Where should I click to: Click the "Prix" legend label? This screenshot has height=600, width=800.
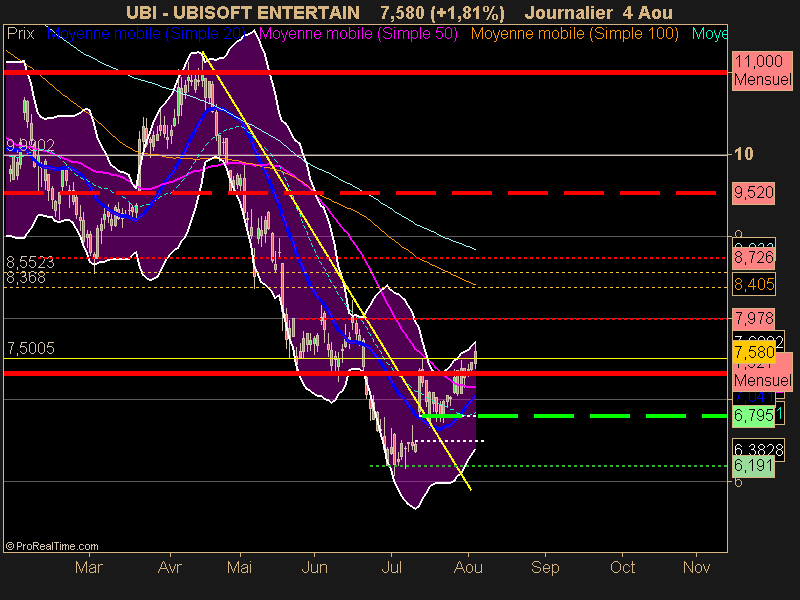pos(20,34)
